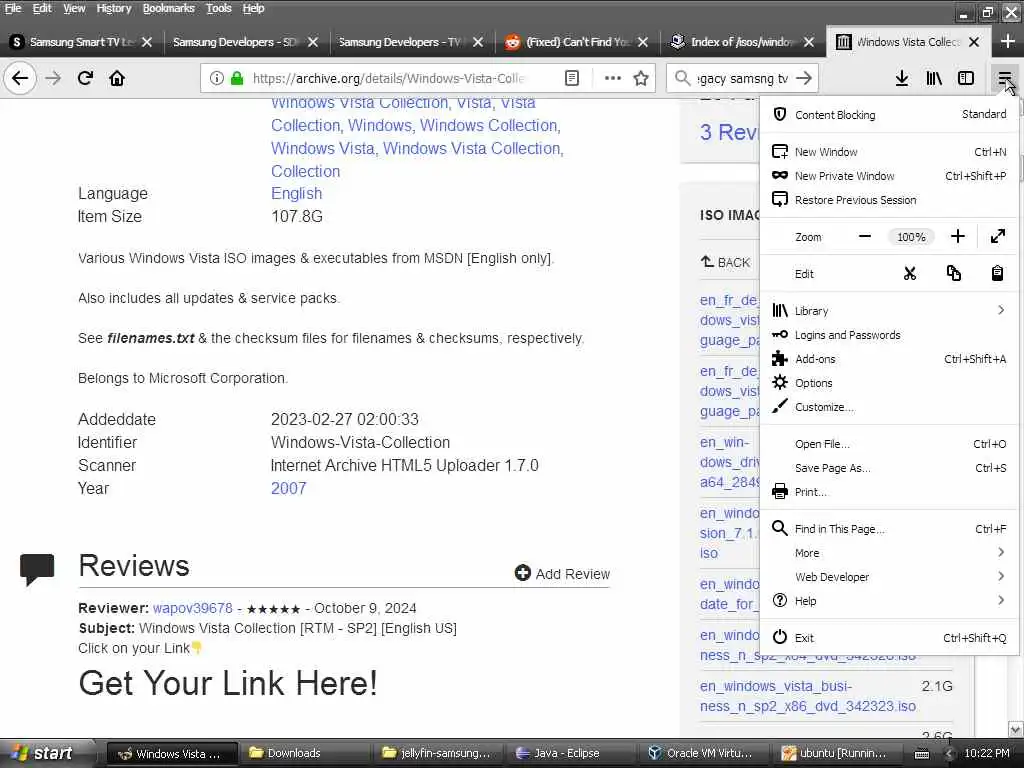Open the downloads arrow icon
This screenshot has height=768, width=1024.
point(901,78)
